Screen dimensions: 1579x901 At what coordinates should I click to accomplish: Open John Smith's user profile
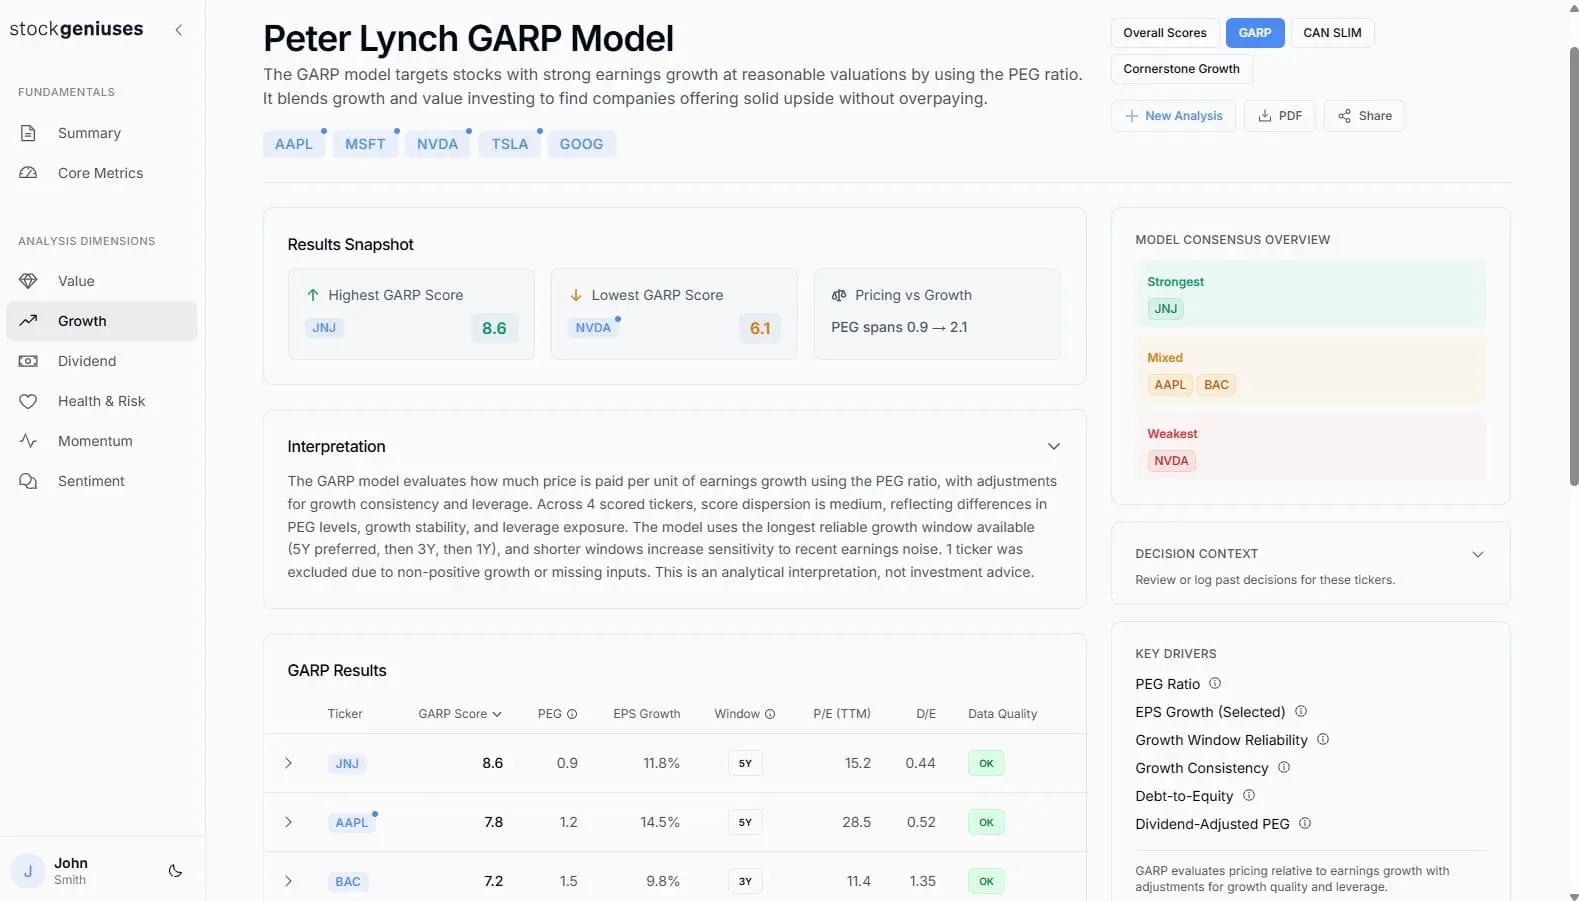(x=70, y=871)
